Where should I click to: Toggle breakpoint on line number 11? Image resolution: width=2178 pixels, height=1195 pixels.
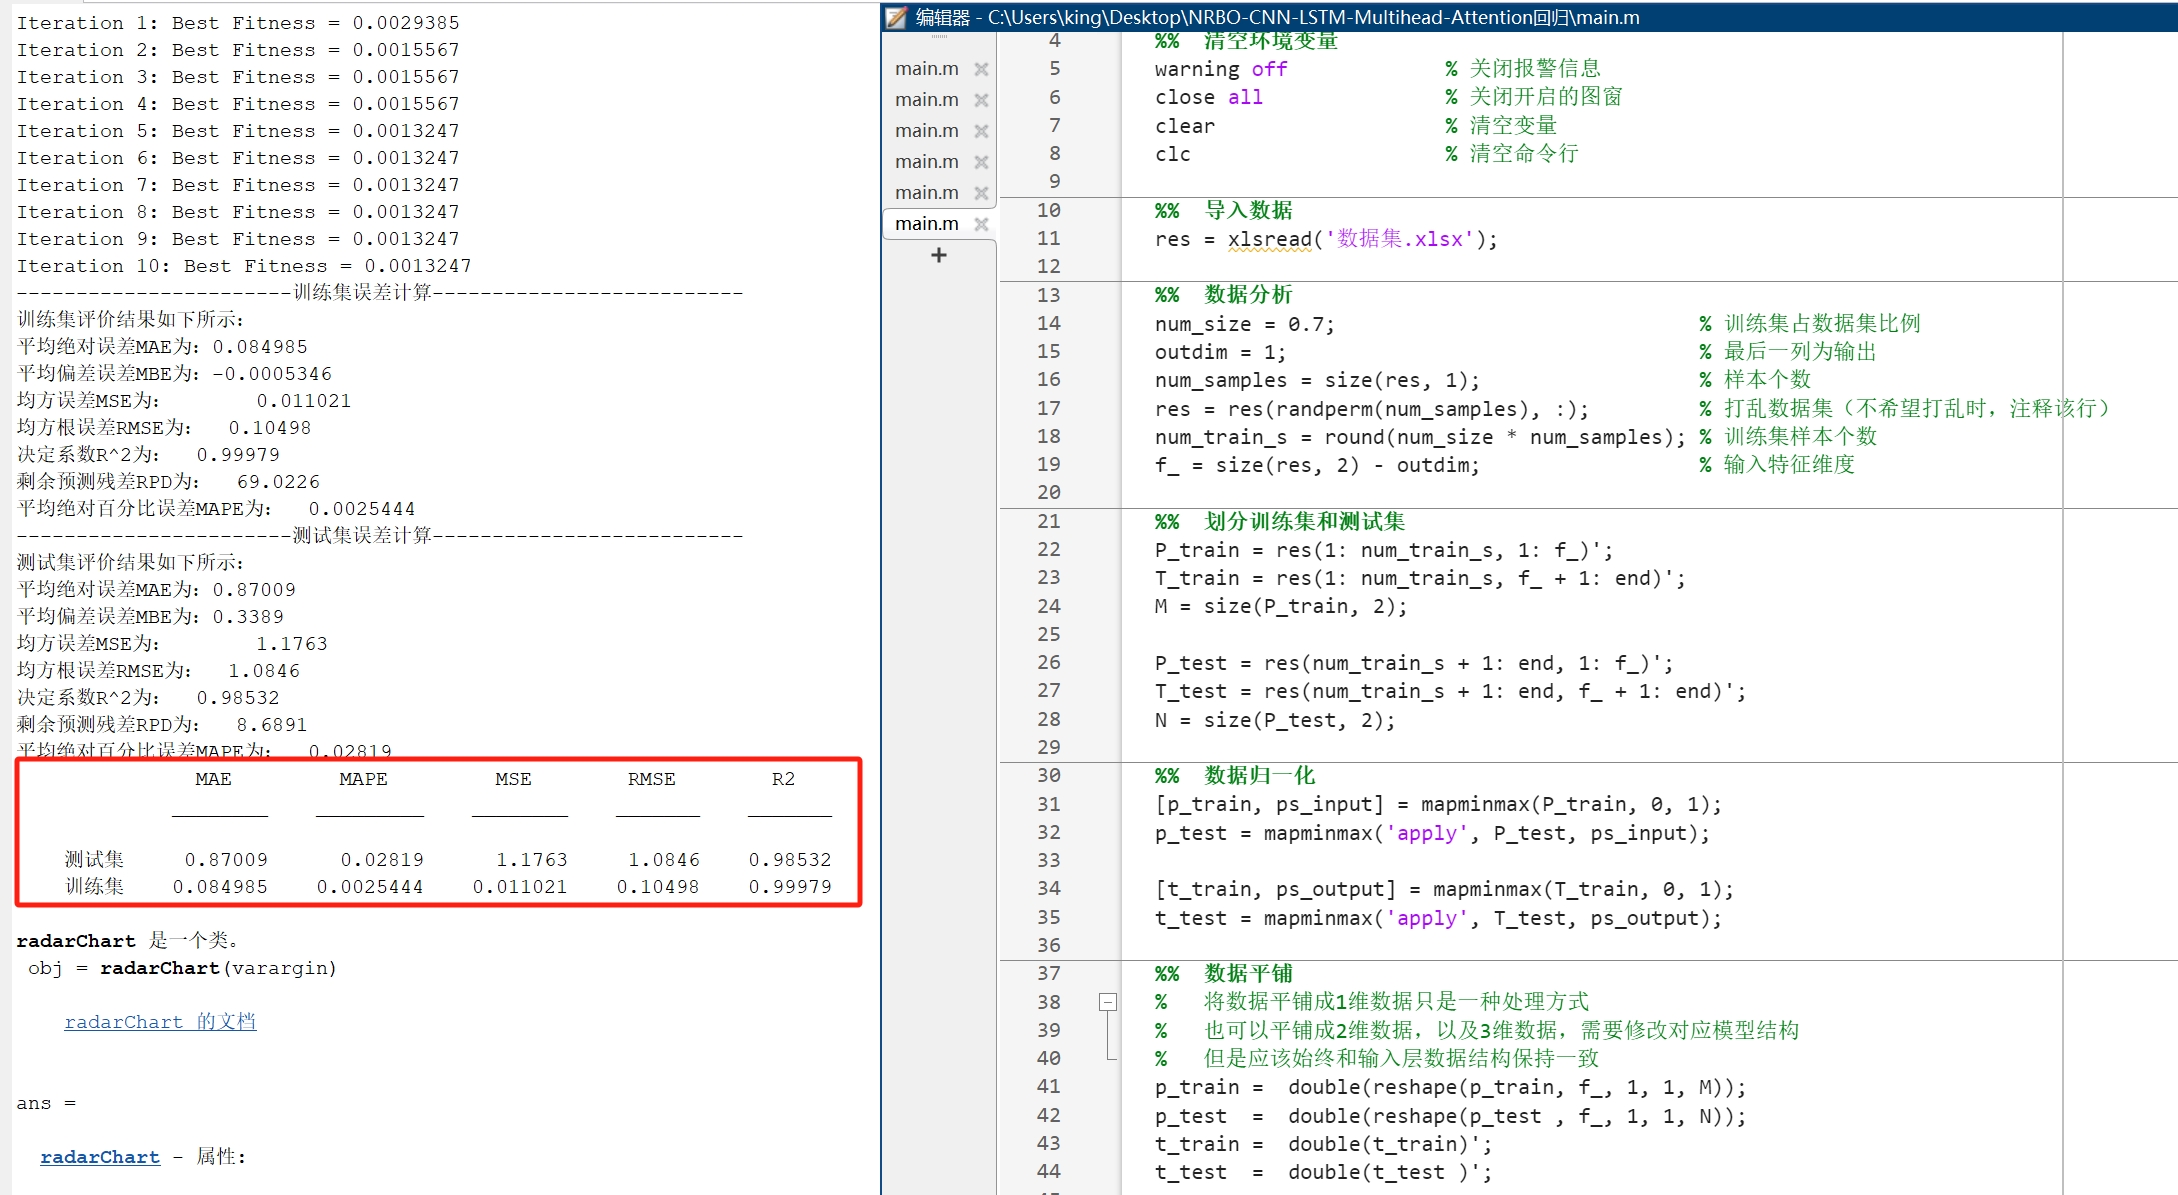pyautogui.click(x=1048, y=239)
